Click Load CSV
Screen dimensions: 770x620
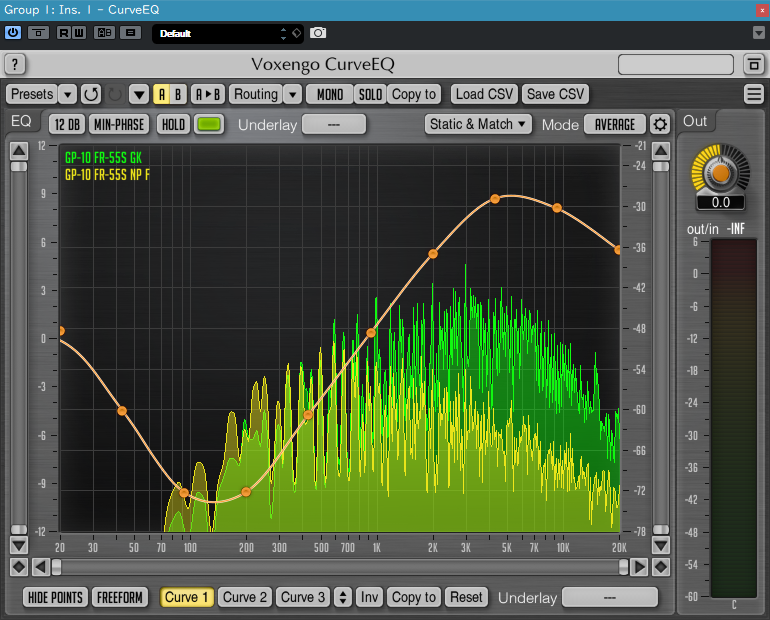(484, 94)
